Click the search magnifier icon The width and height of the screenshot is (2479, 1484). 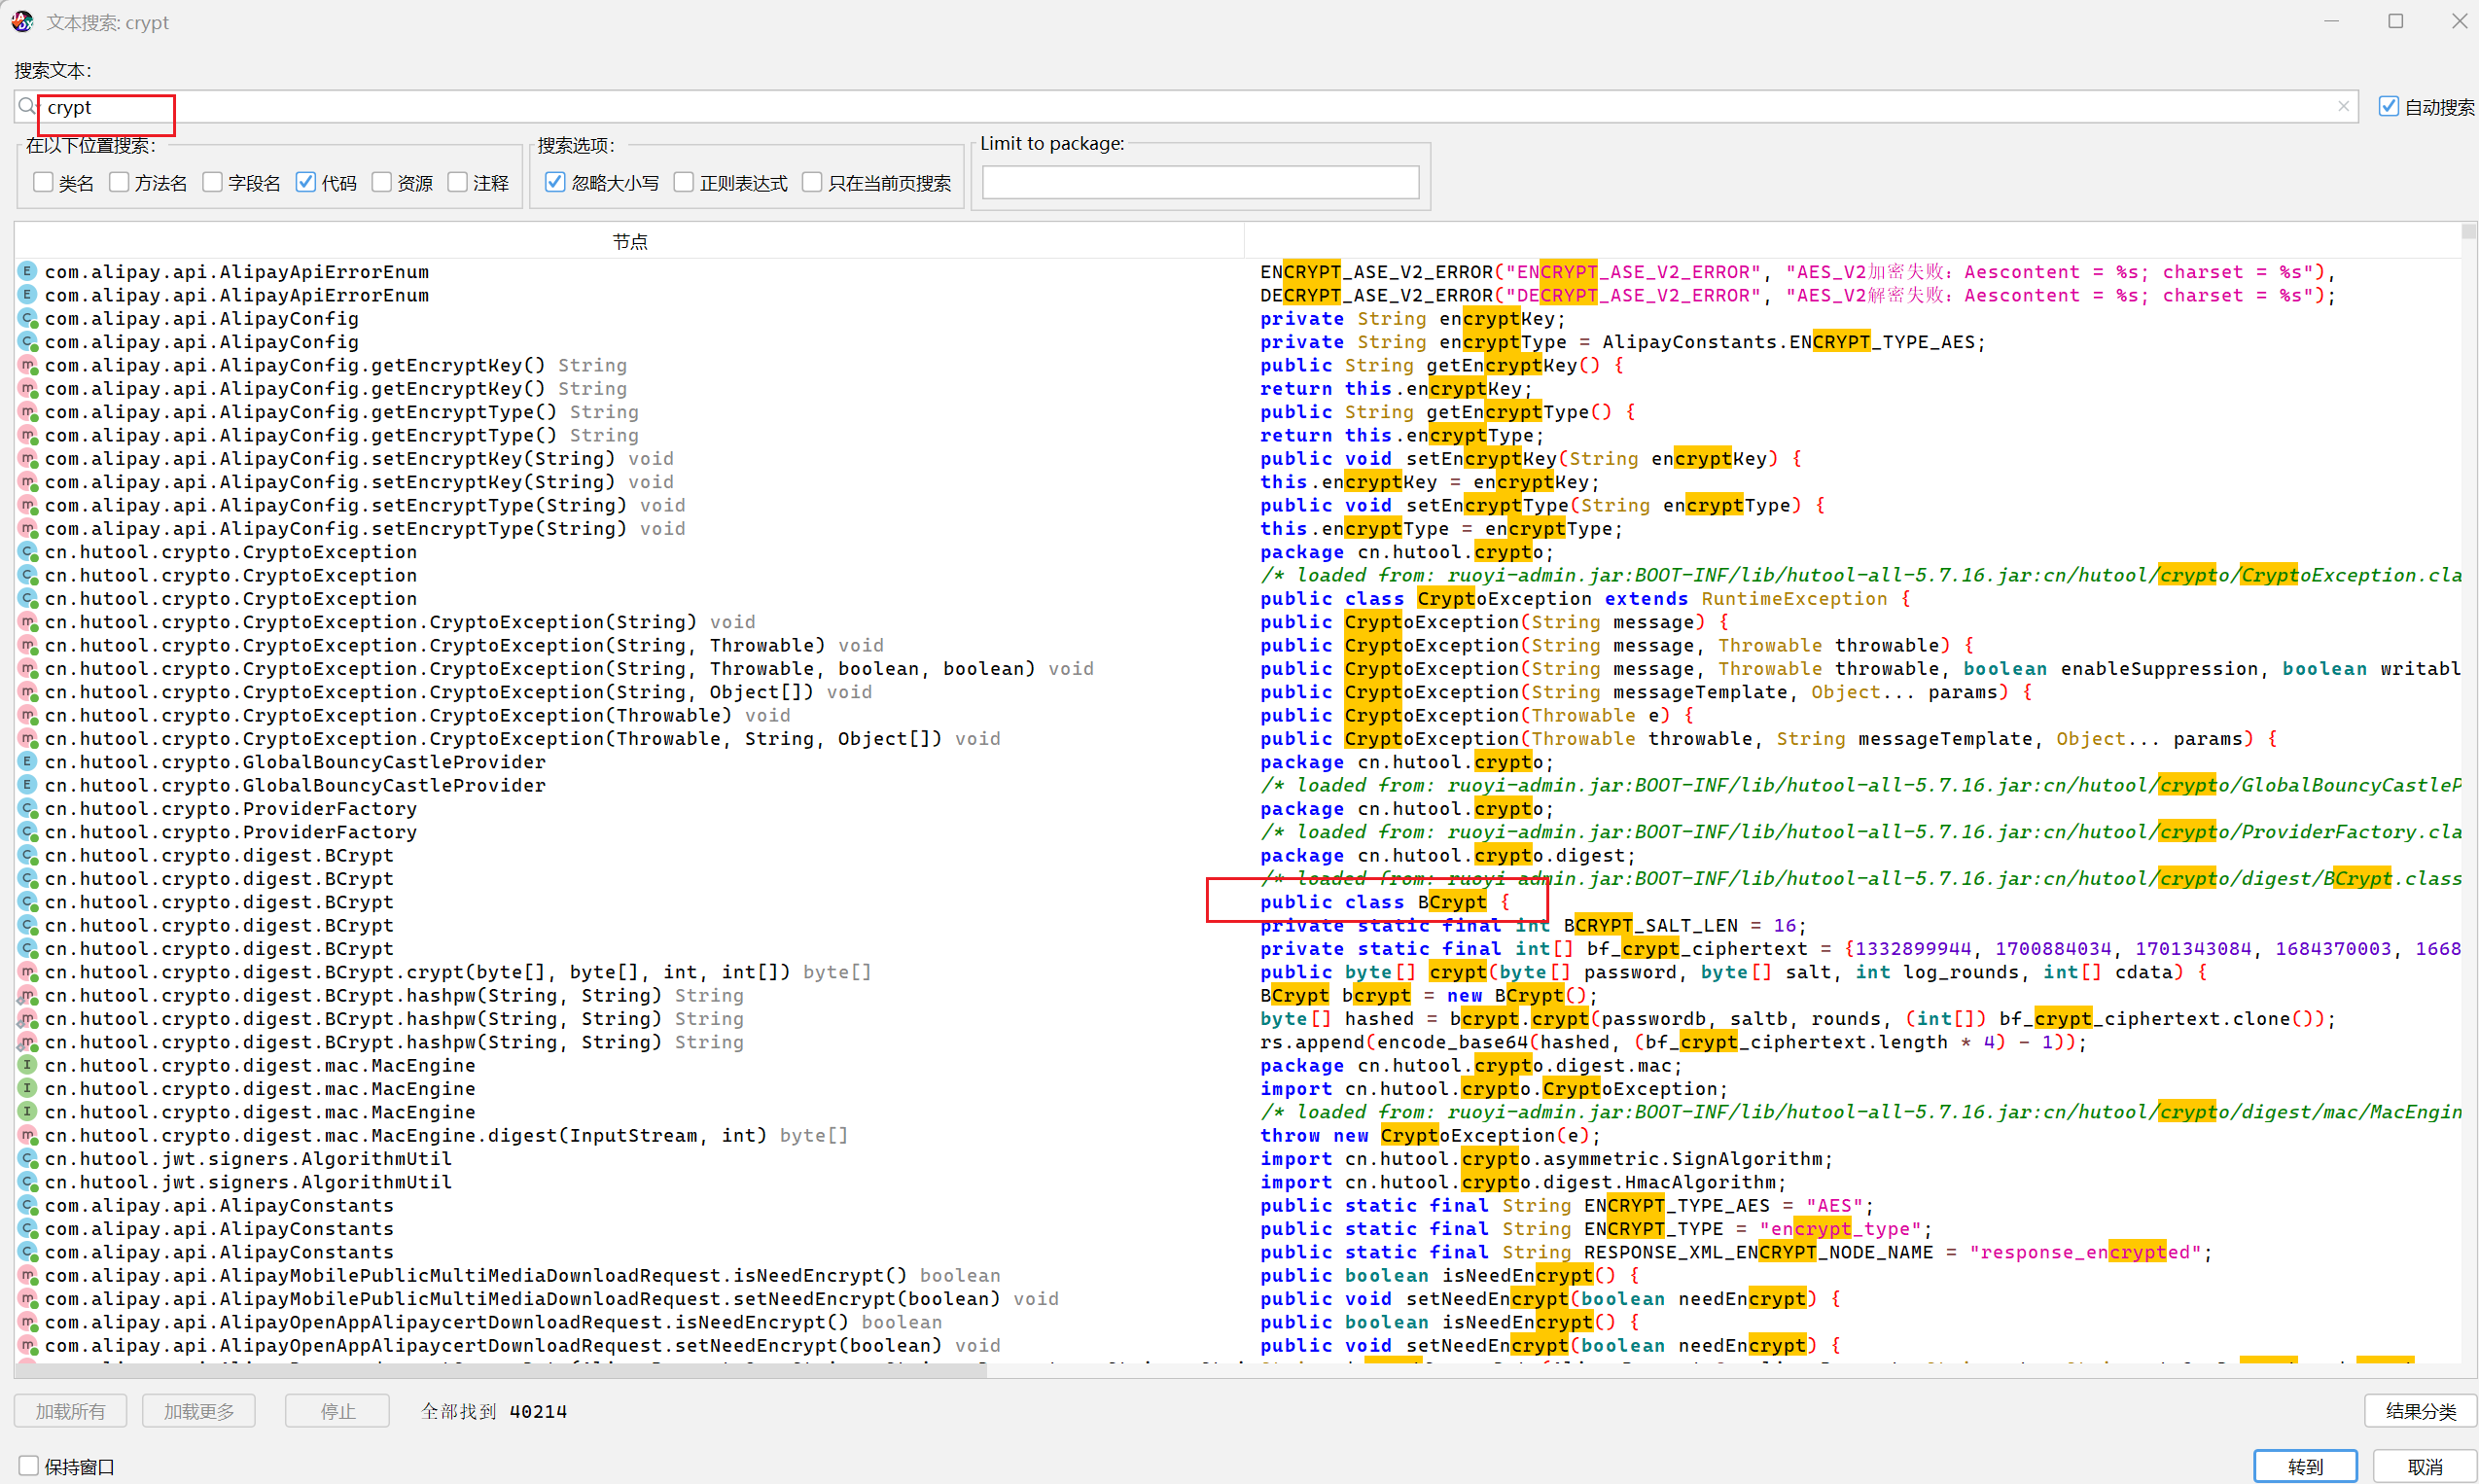[27, 107]
